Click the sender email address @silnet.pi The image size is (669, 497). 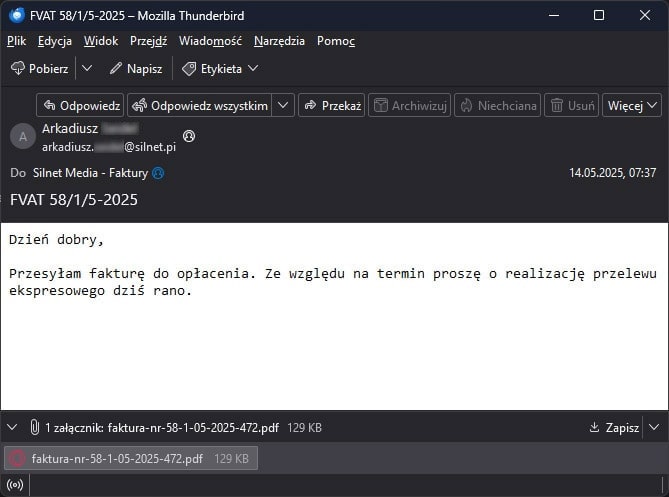(109, 147)
